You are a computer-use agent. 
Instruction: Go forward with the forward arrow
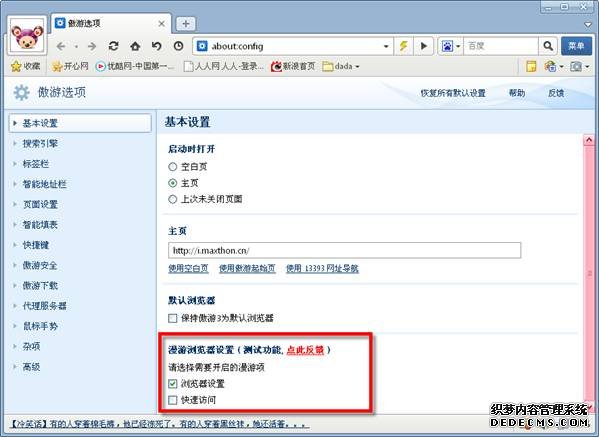pos(92,47)
